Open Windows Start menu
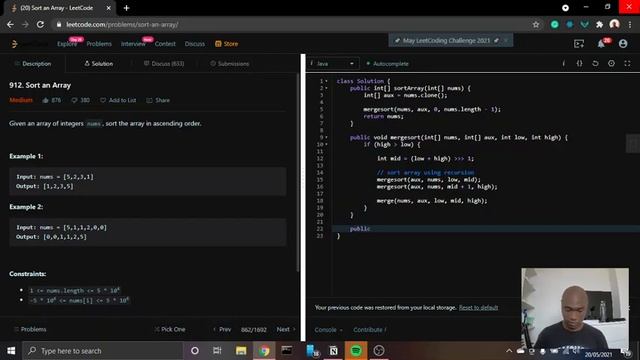This screenshot has height=360, width=640. coord(11,351)
